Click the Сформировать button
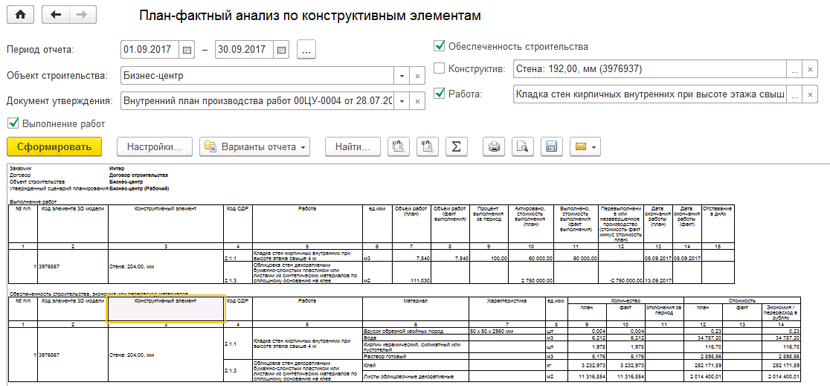Image resolution: width=830 pixels, height=386 pixels. click(x=54, y=147)
